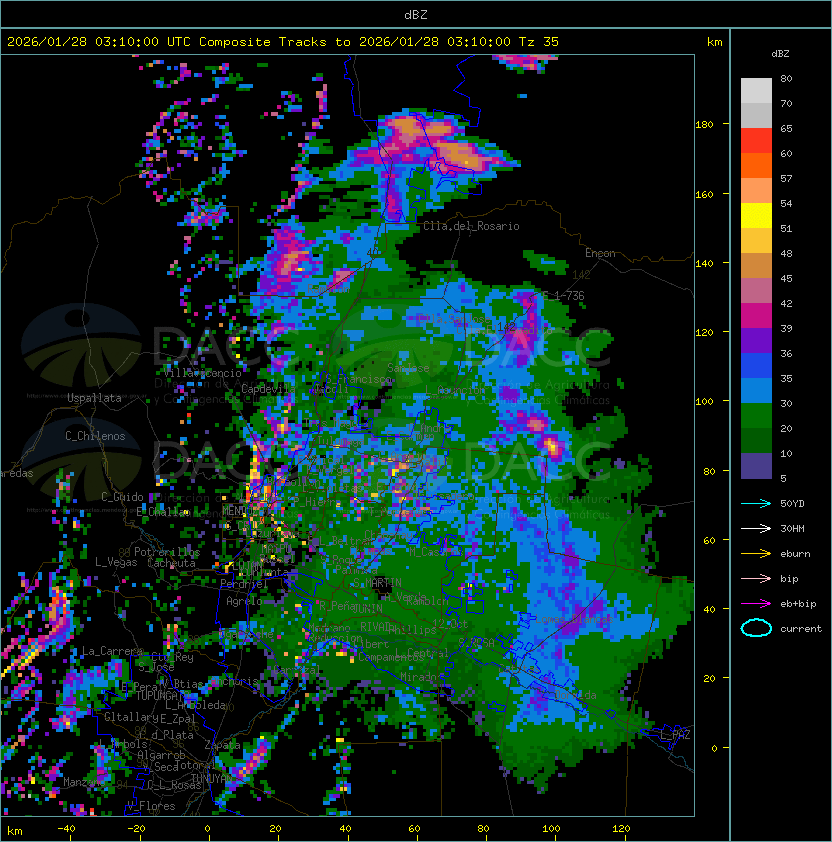Image resolution: width=832 pixels, height=842 pixels.
Task: Click the '120' tick on the horizontal axis
Action: 620,829
